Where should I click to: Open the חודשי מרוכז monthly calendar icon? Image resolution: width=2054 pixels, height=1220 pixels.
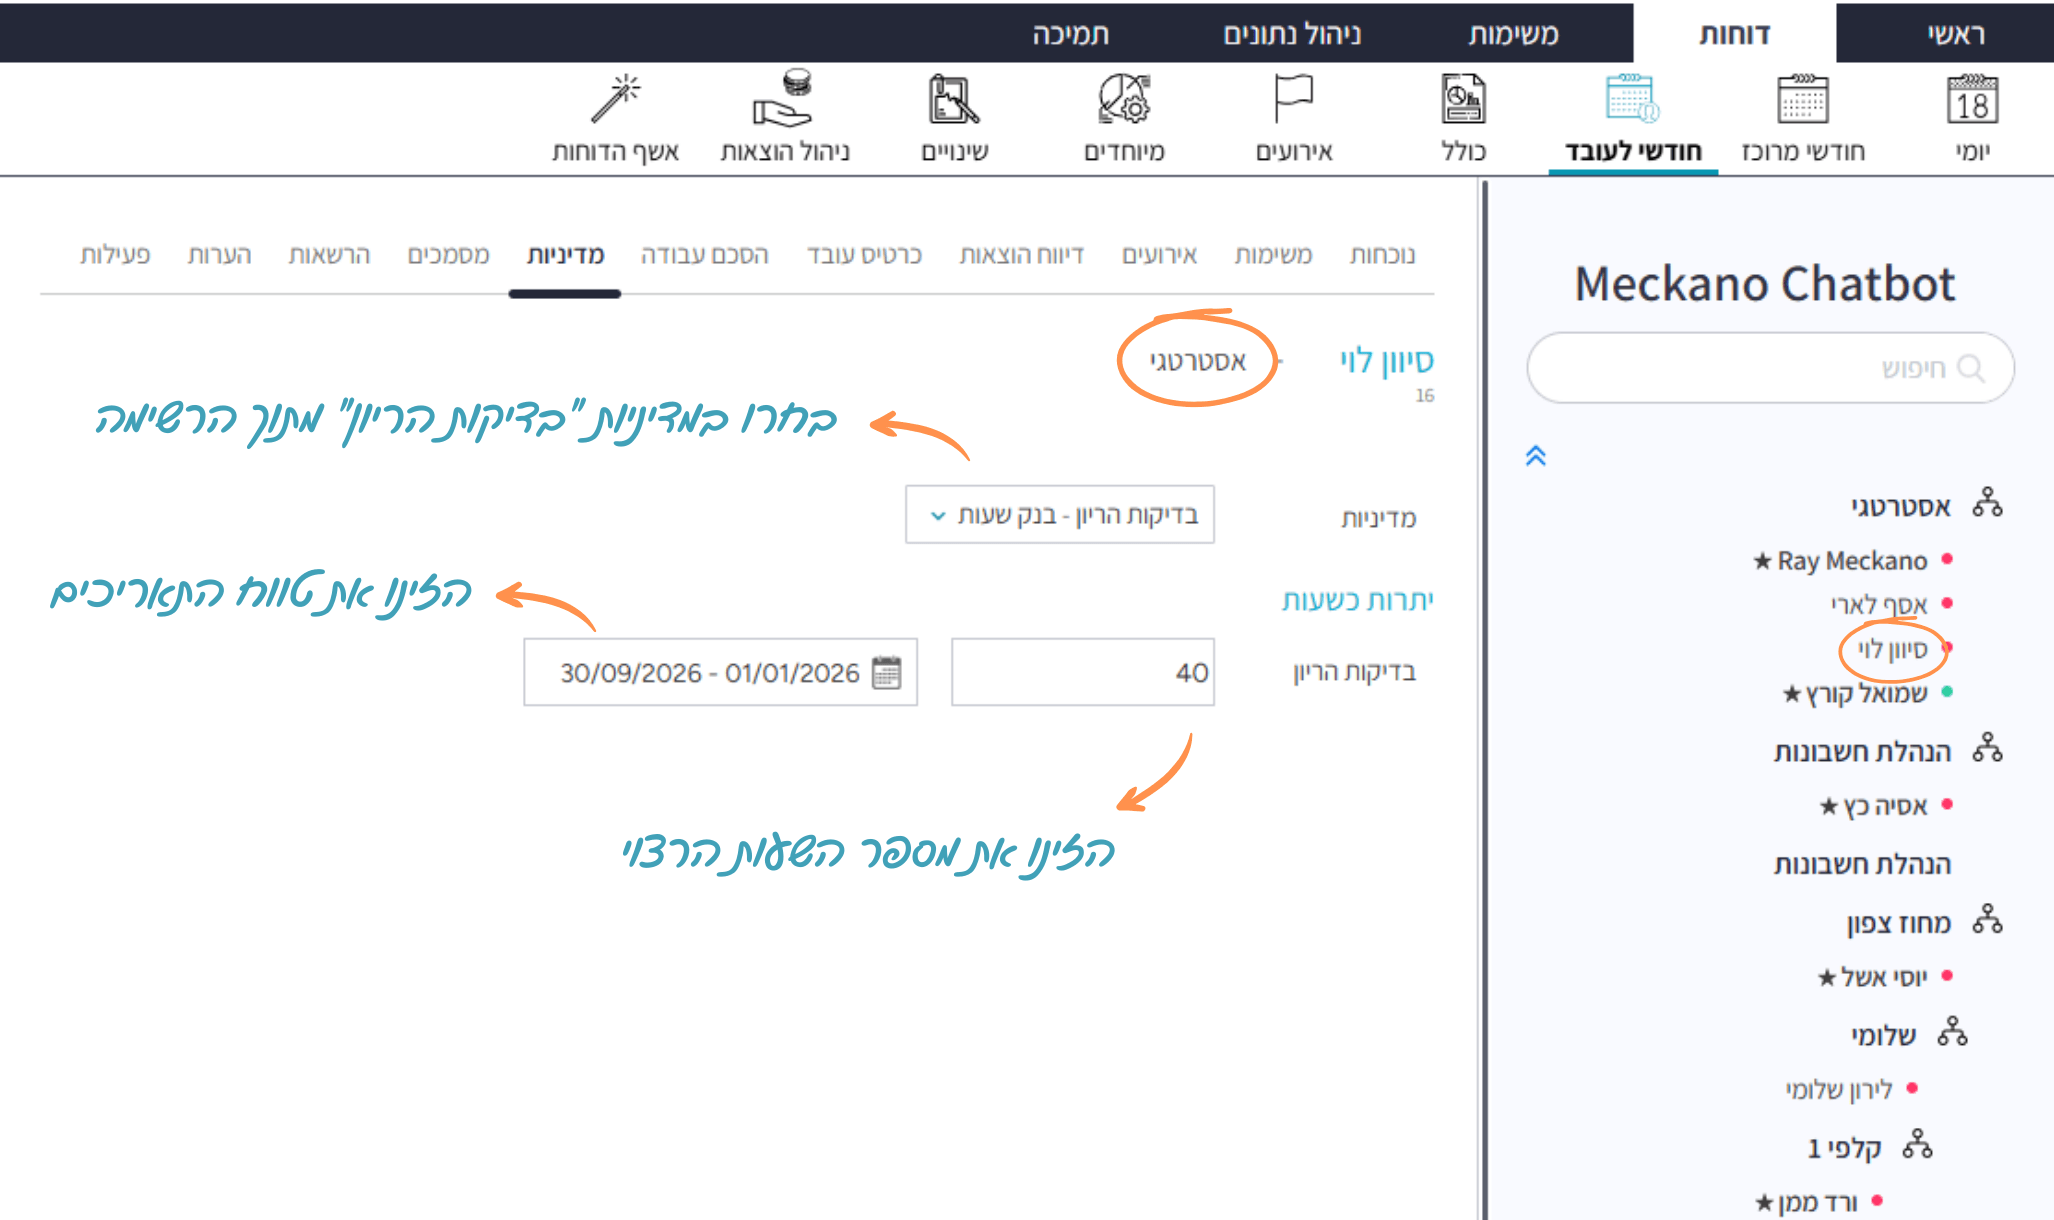pyautogui.click(x=1802, y=101)
